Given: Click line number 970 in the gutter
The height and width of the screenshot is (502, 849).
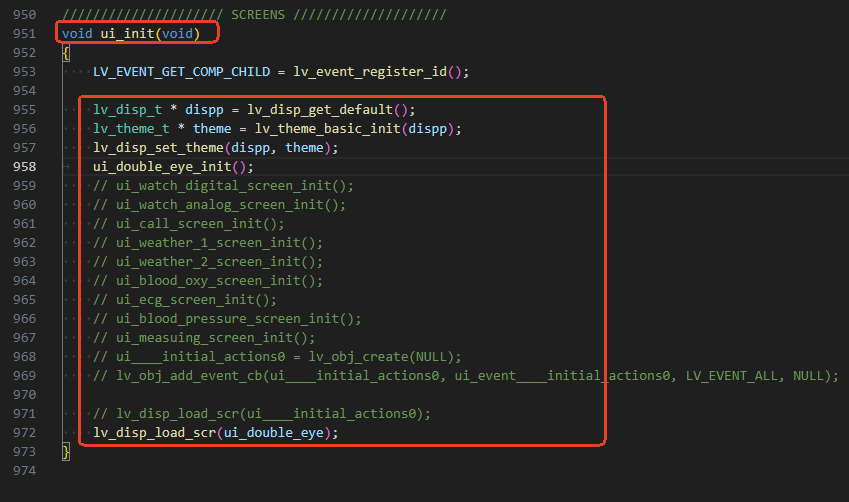Looking at the screenshot, I should pos(24,394).
